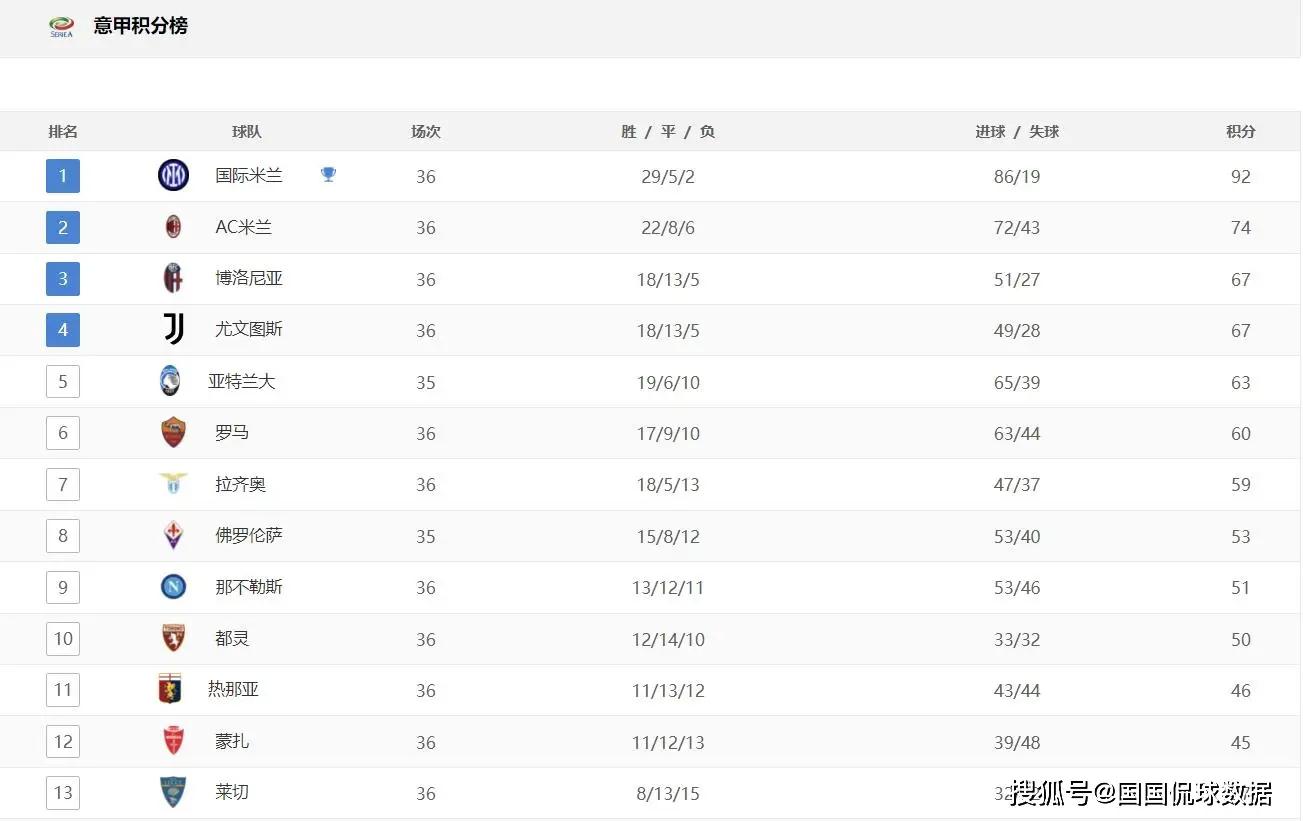Click rank badge 9
1303x821 pixels.
point(63,587)
